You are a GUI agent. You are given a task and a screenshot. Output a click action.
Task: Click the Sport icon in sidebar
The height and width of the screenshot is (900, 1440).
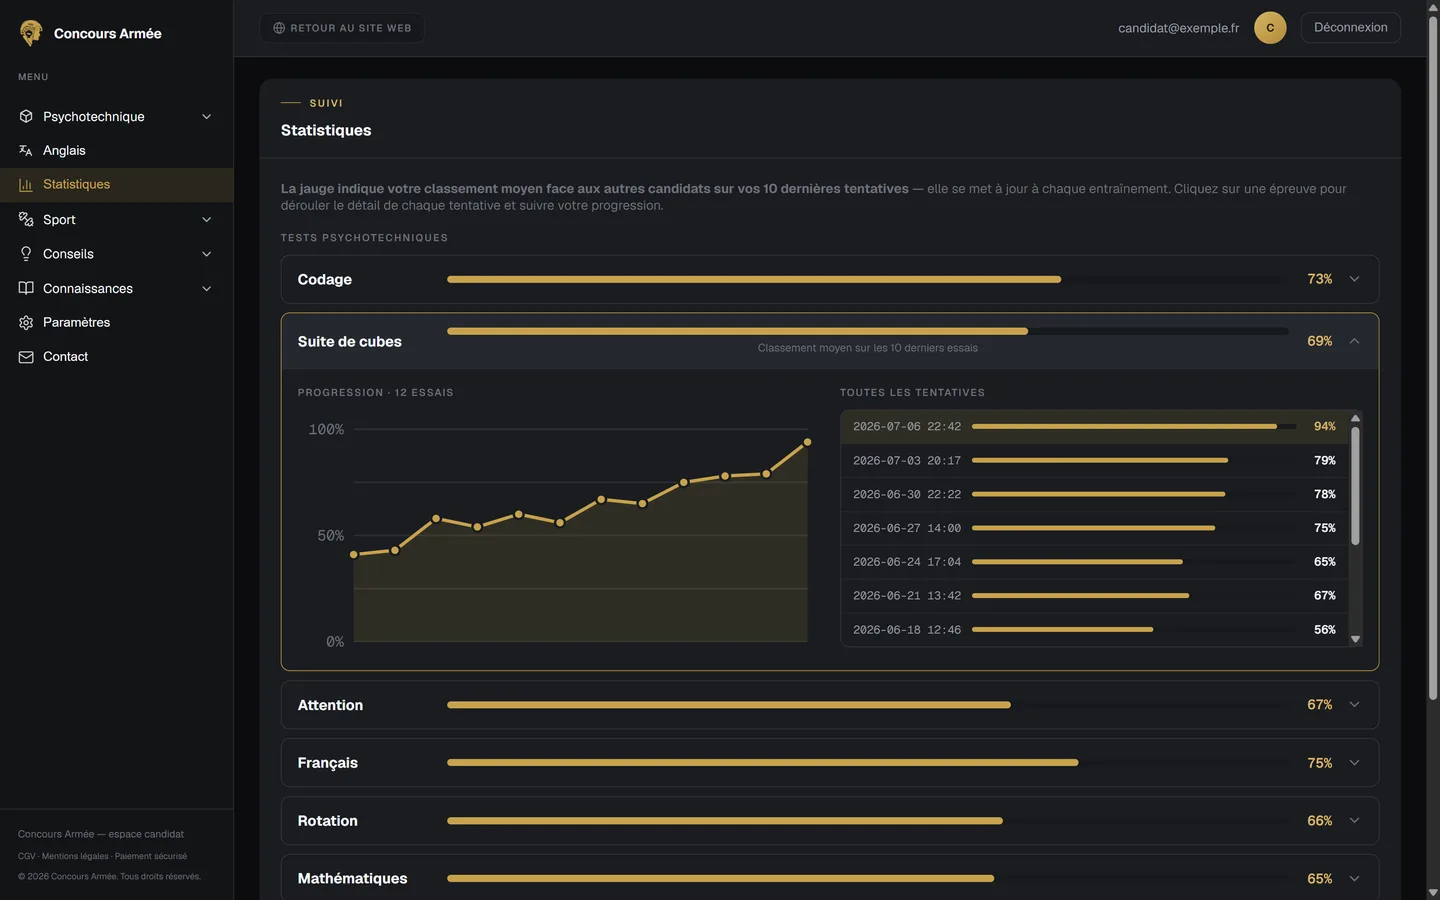[26, 219]
